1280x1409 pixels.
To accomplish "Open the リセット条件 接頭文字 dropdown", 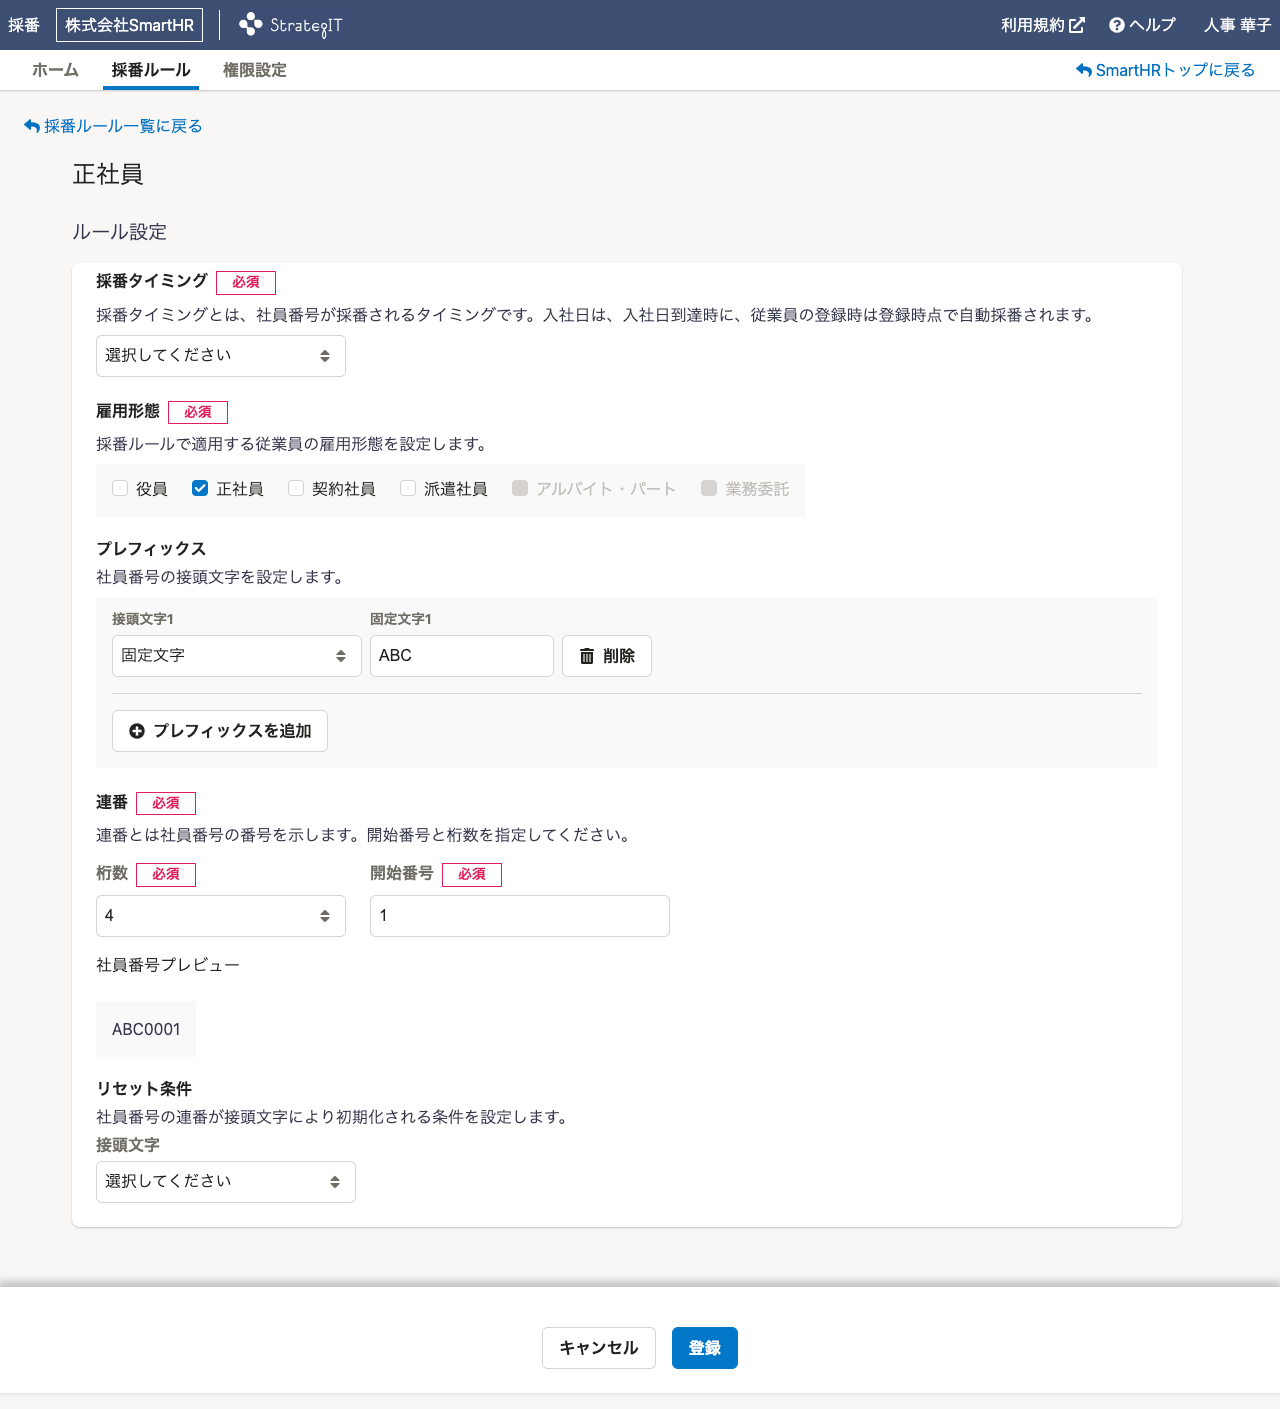I will coord(225,1181).
